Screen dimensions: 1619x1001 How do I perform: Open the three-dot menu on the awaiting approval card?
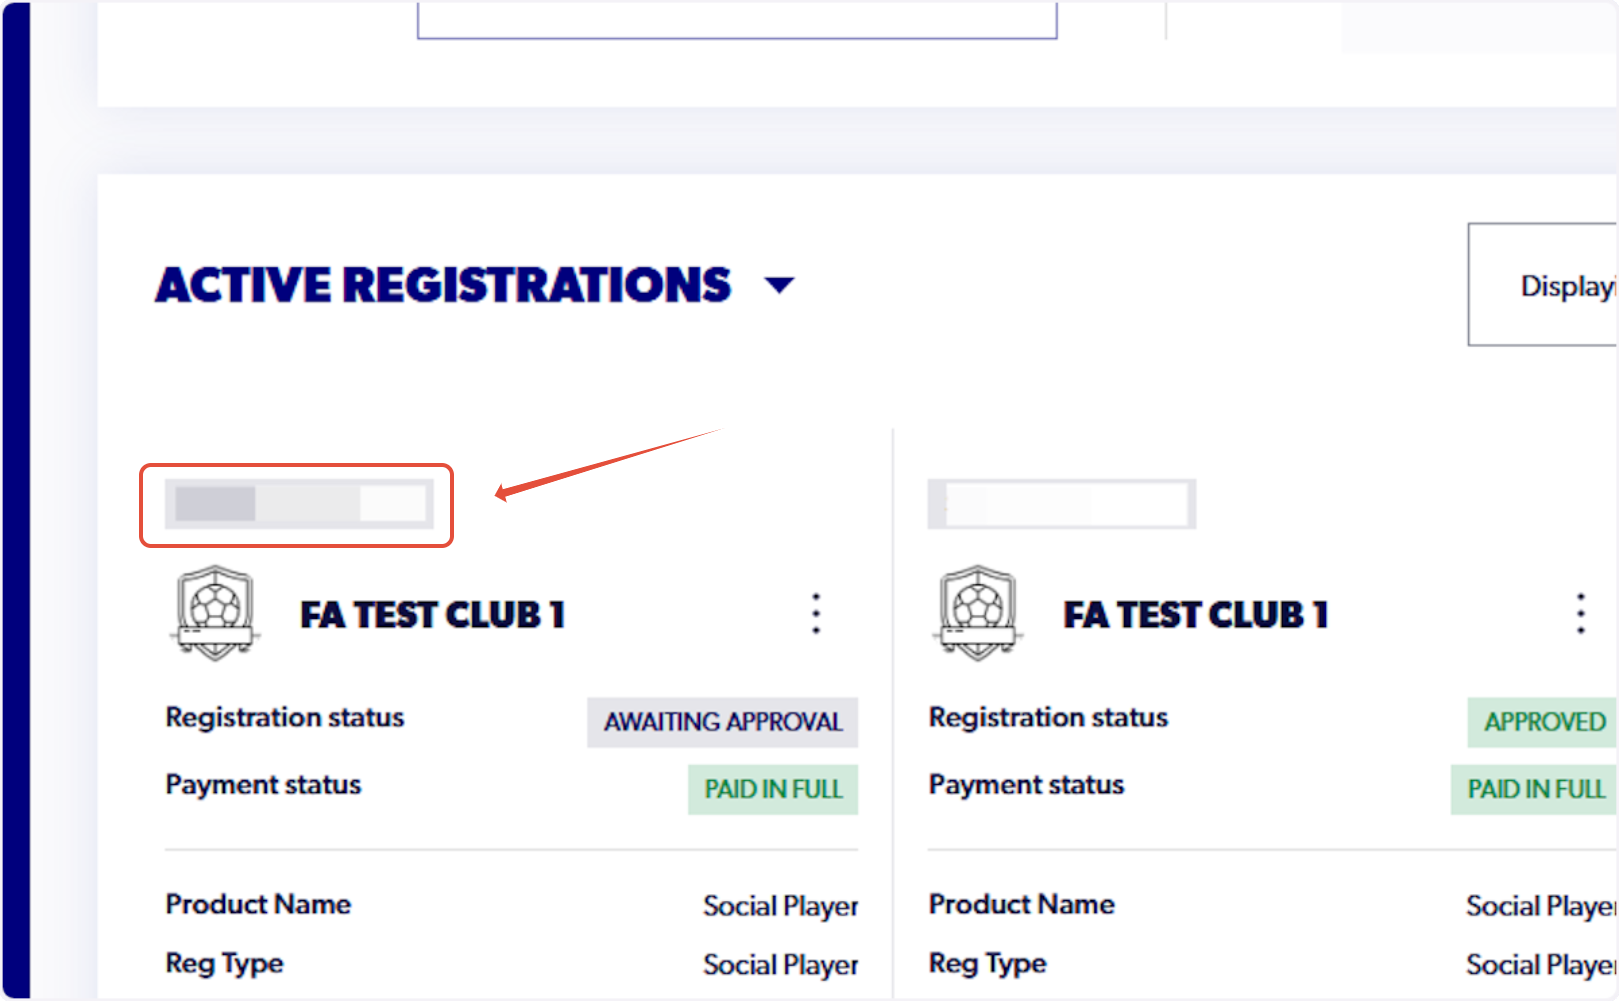tap(815, 613)
